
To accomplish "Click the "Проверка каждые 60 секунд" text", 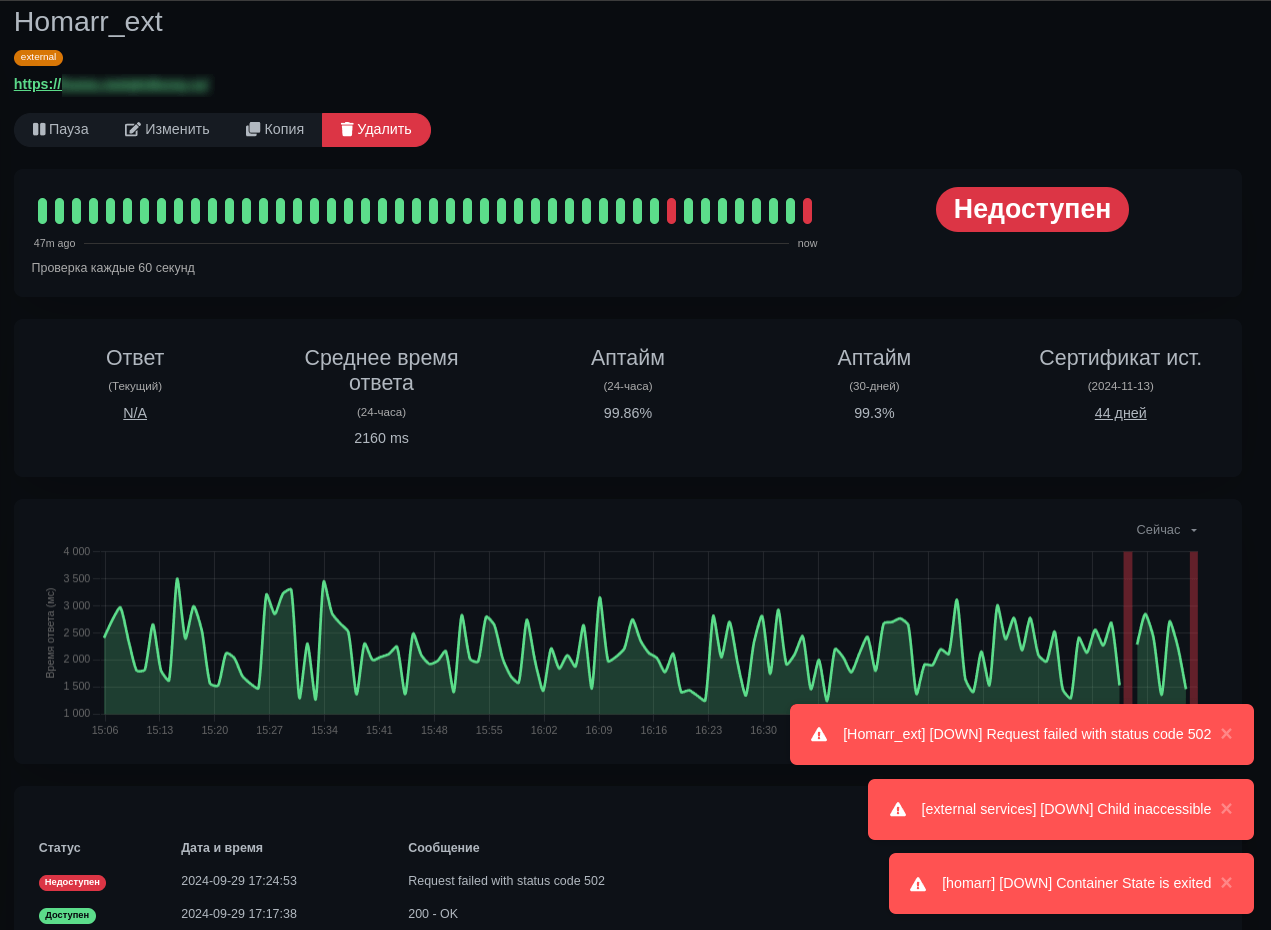I will tap(113, 268).
